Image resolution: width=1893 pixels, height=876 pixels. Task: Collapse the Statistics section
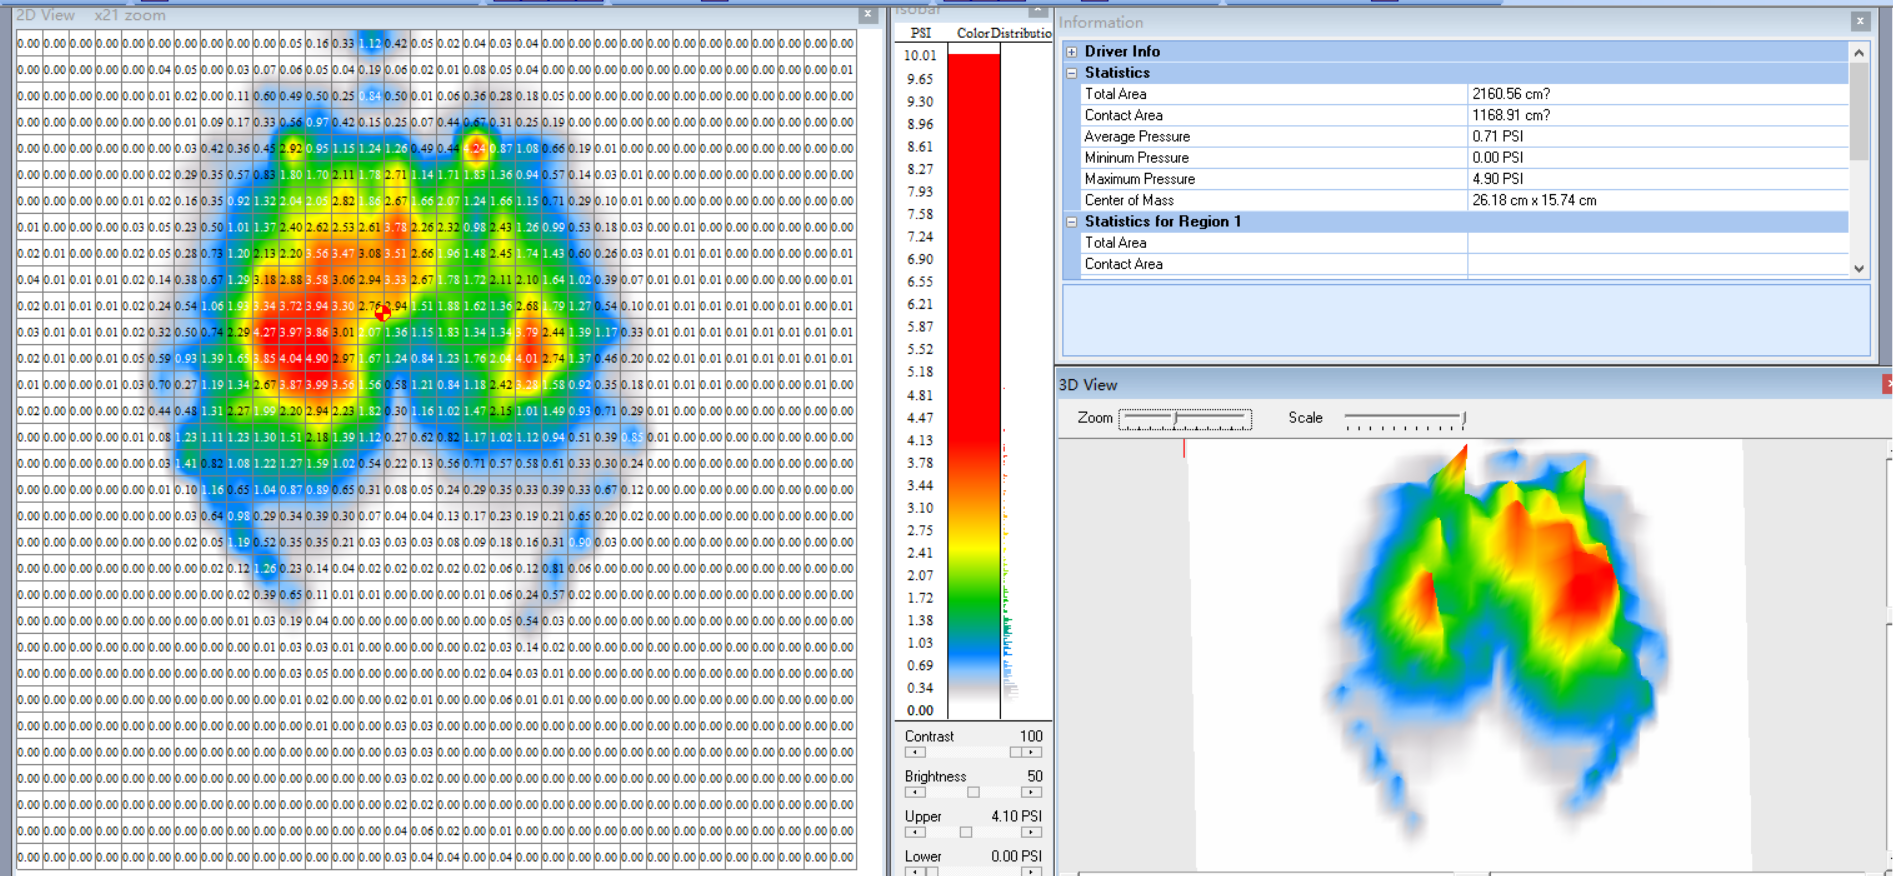pos(1072,73)
